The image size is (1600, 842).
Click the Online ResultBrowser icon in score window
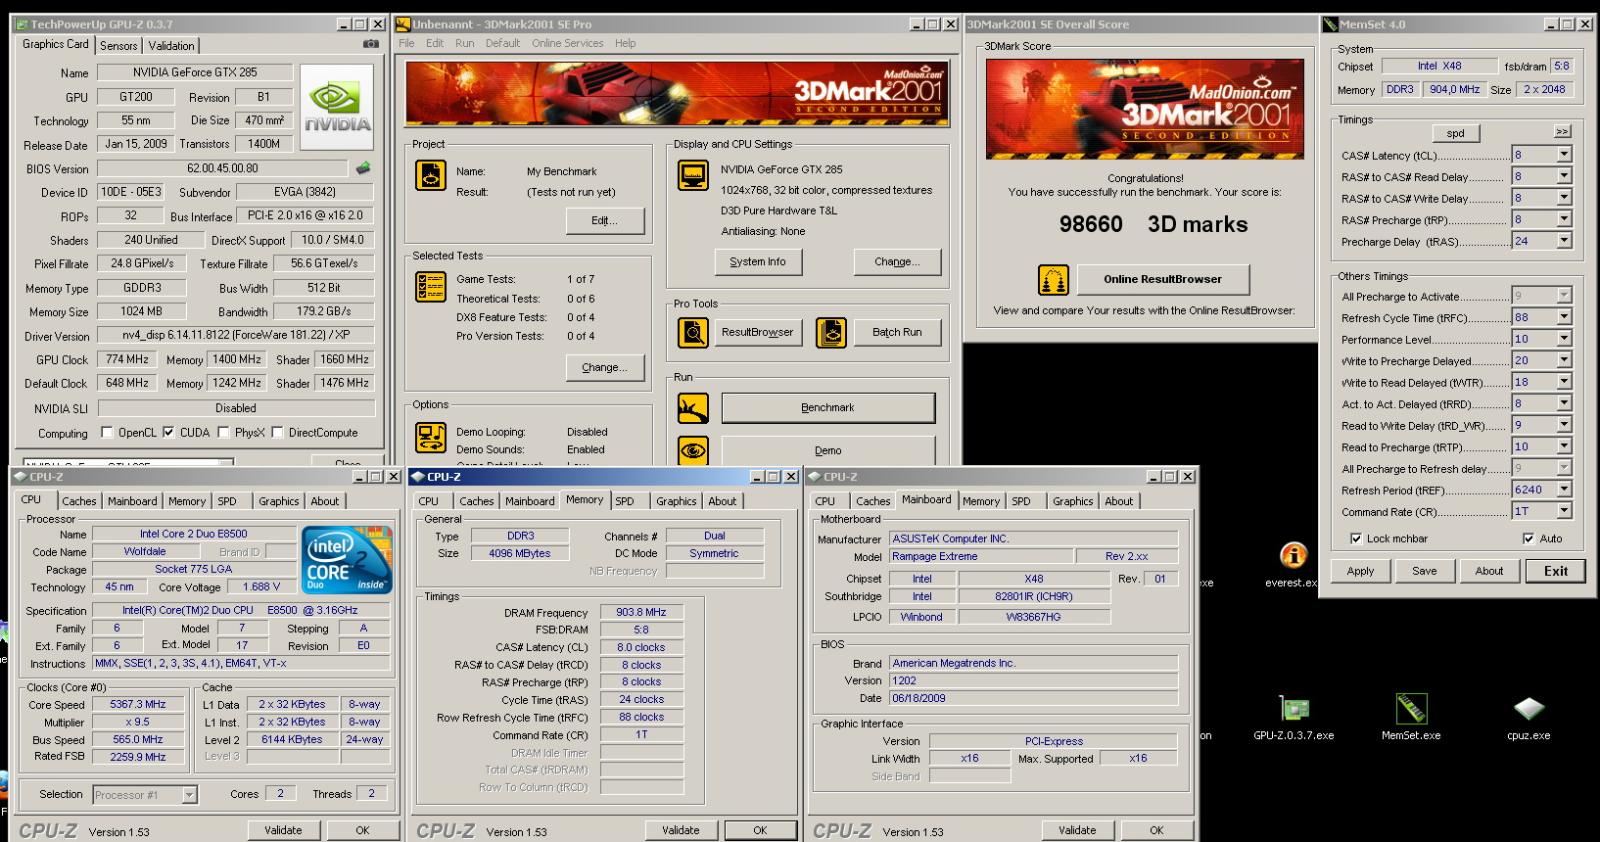tap(1053, 280)
